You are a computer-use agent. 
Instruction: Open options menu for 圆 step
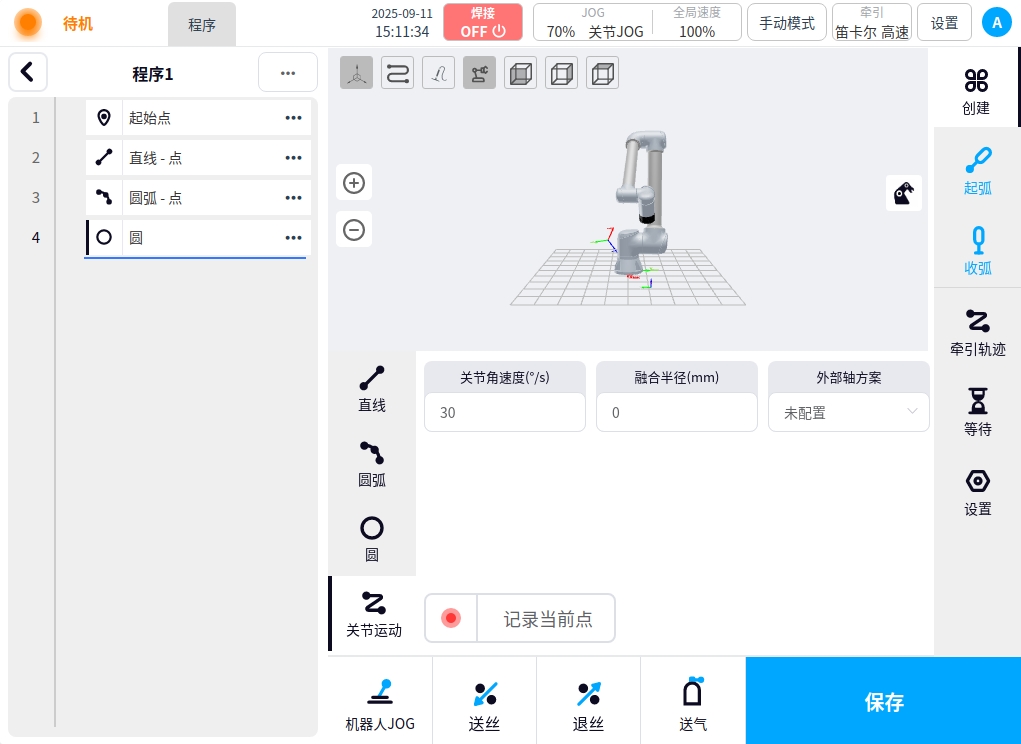[293, 238]
